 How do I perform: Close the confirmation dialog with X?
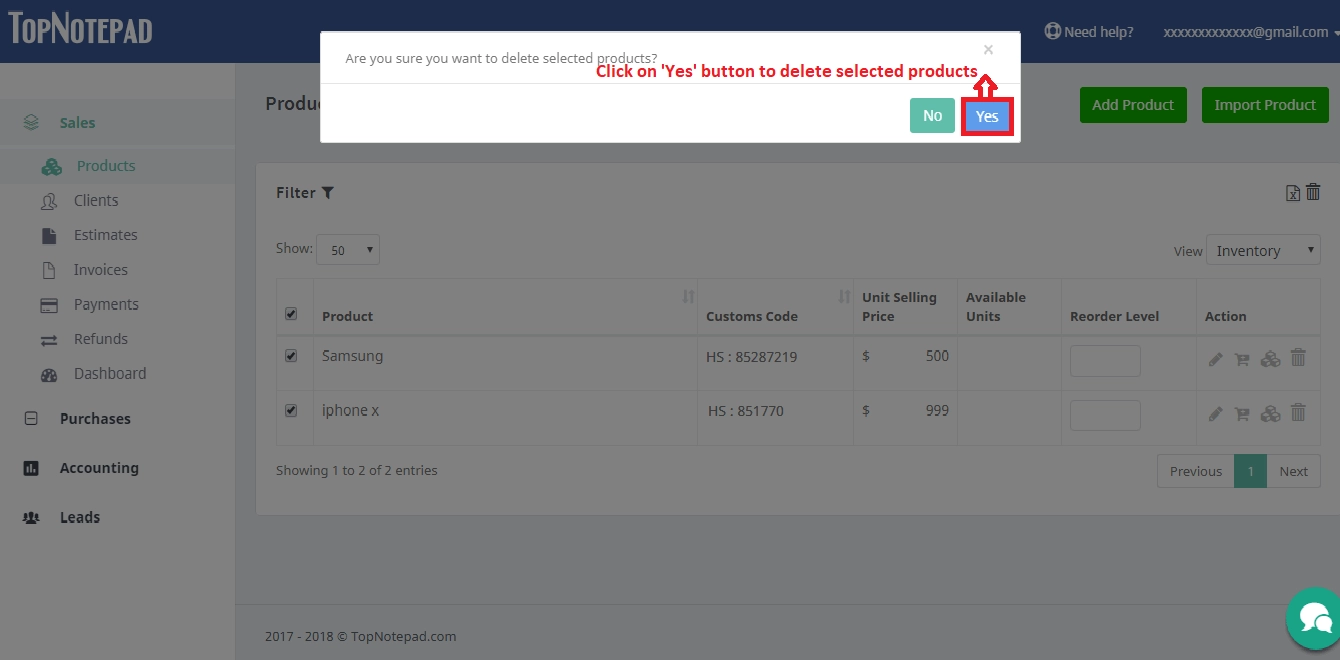(x=988, y=50)
